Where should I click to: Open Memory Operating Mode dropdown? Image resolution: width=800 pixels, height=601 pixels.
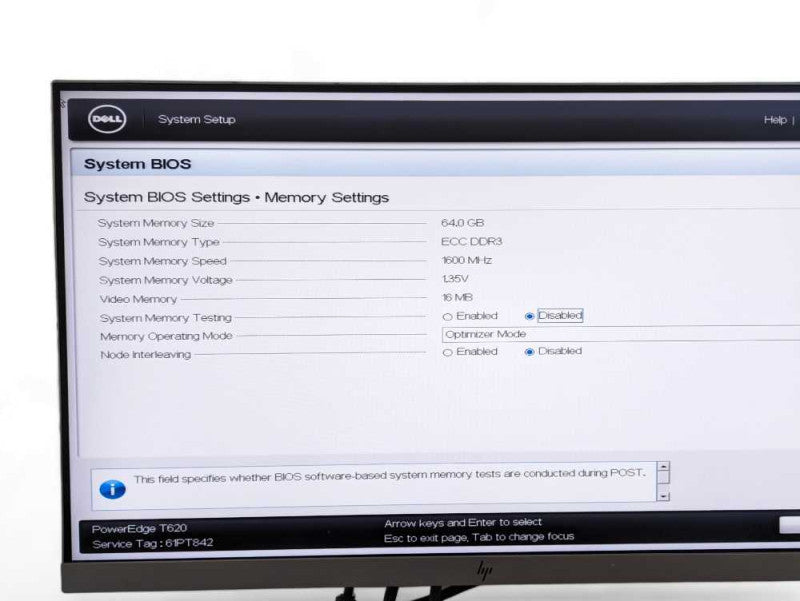point(620,334)
